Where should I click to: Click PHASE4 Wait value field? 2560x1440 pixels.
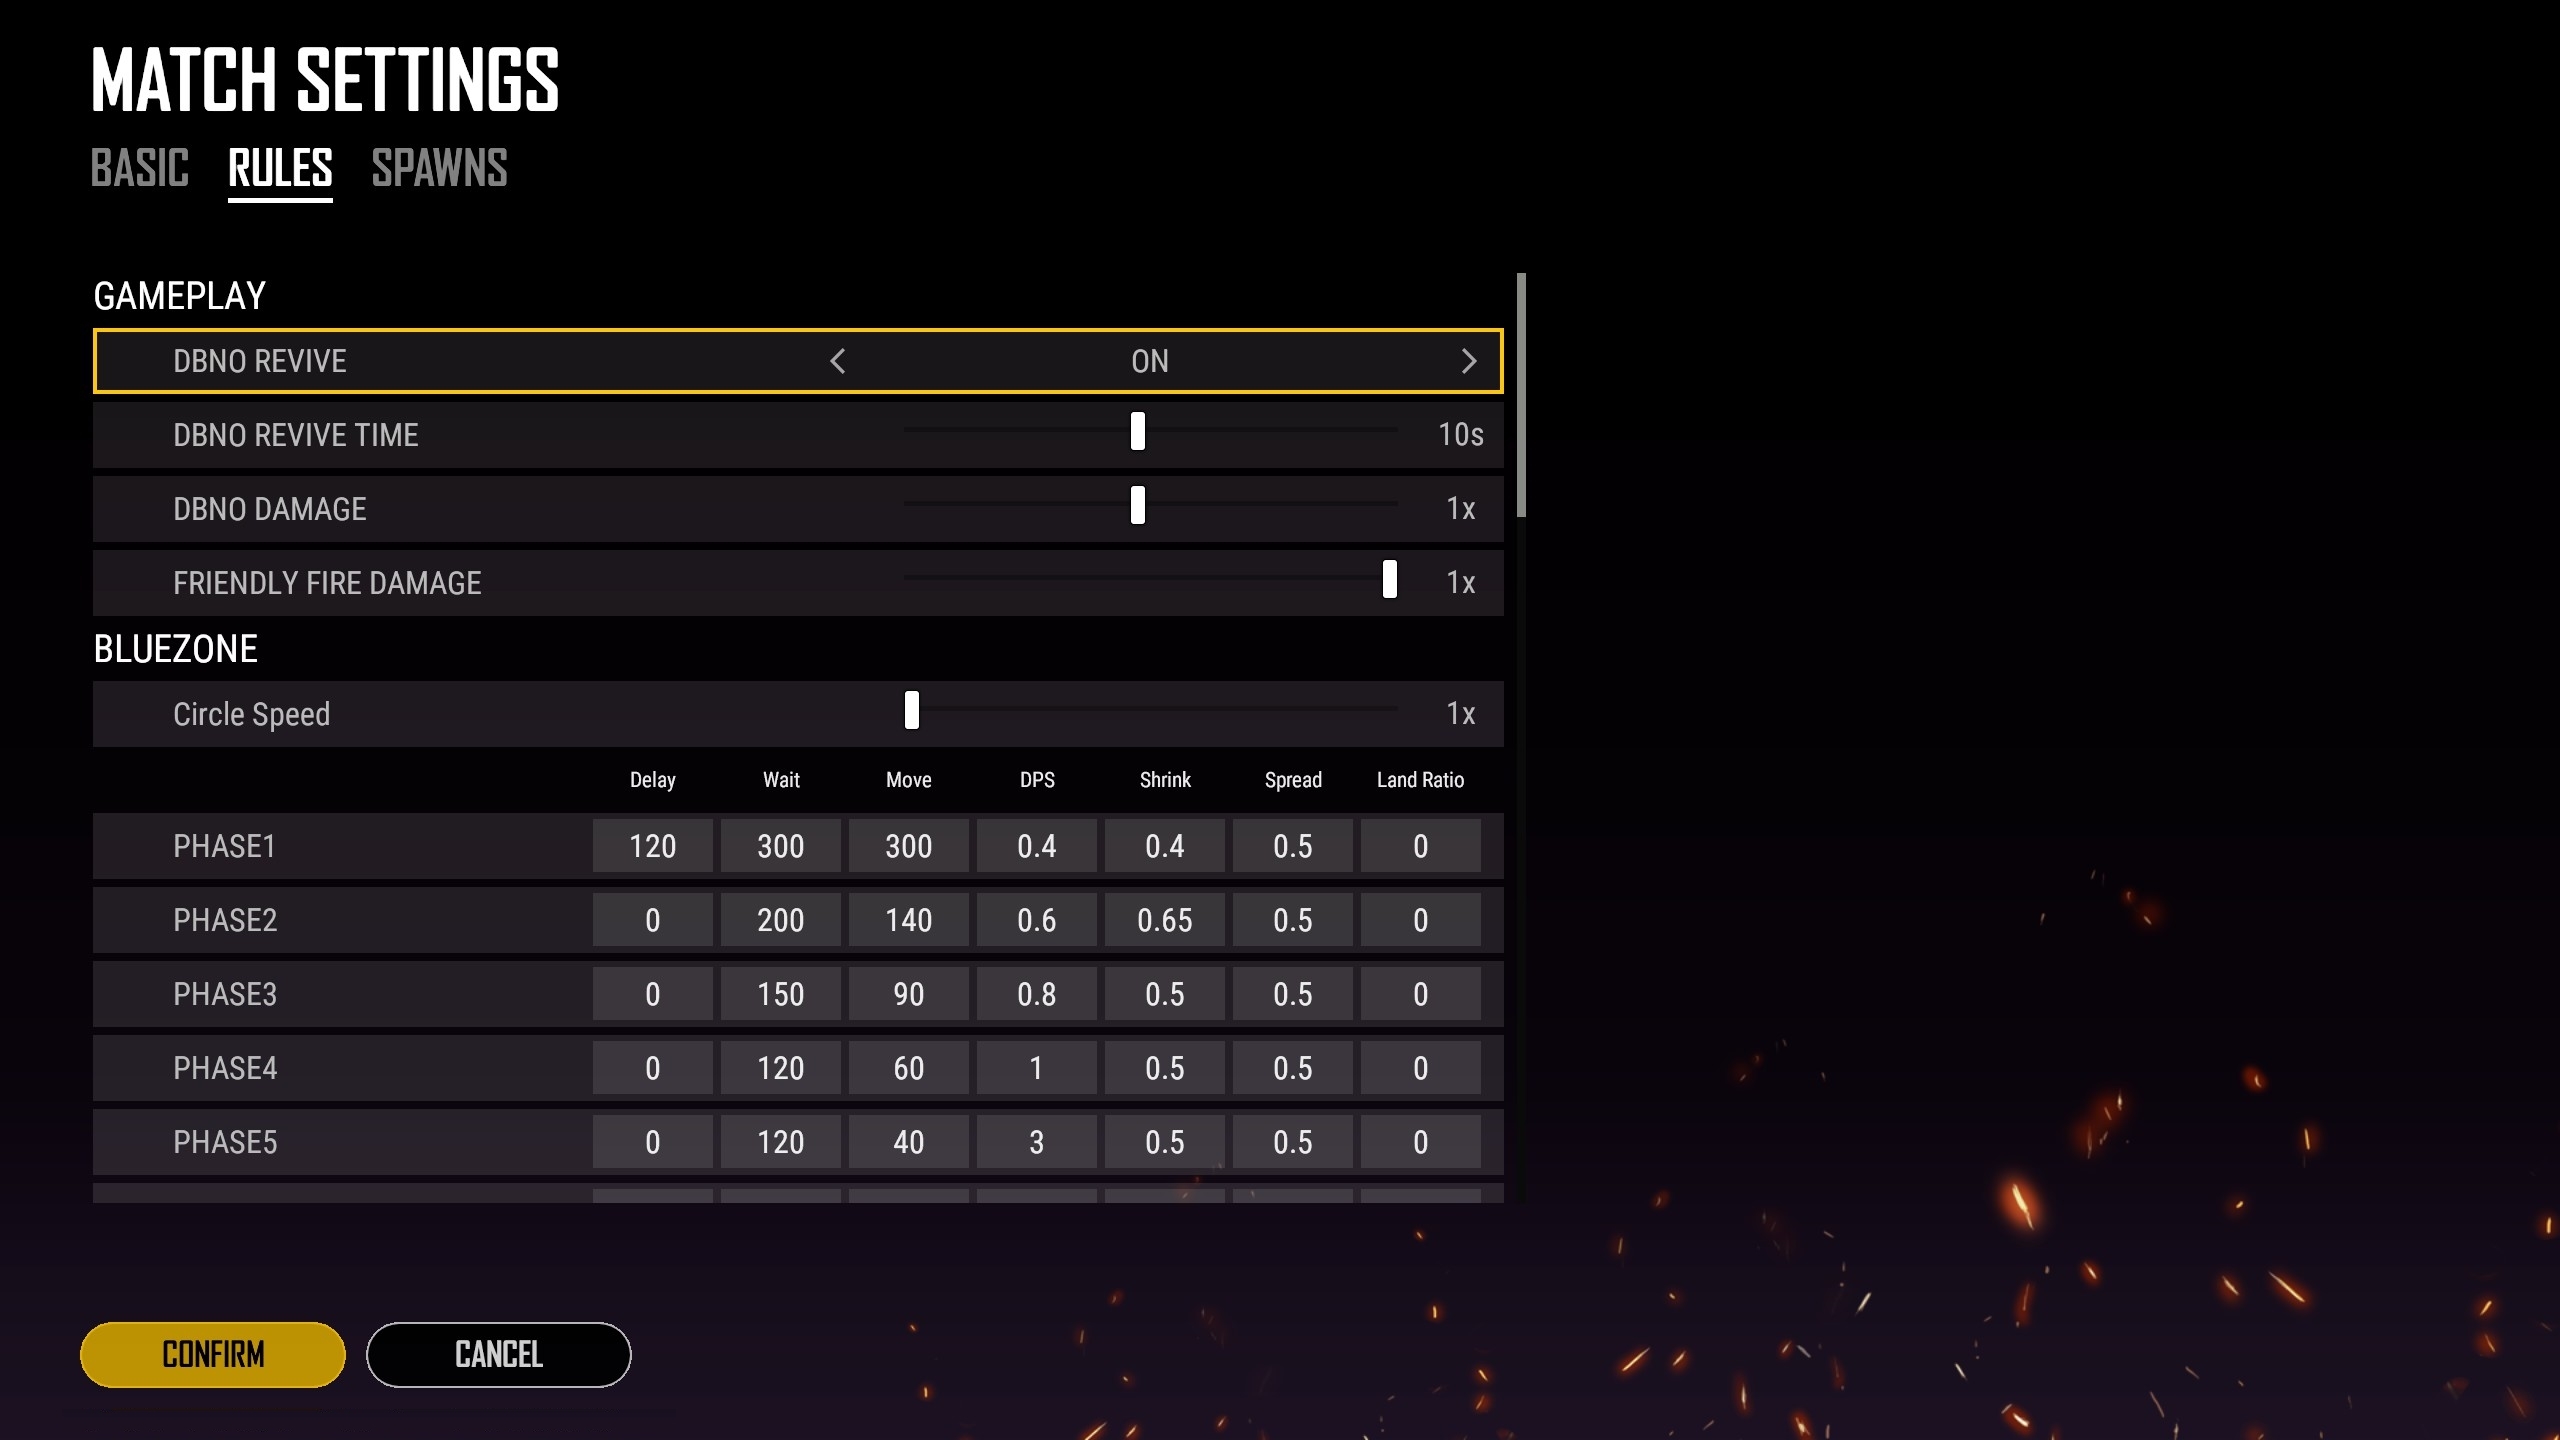[781, 1069]
